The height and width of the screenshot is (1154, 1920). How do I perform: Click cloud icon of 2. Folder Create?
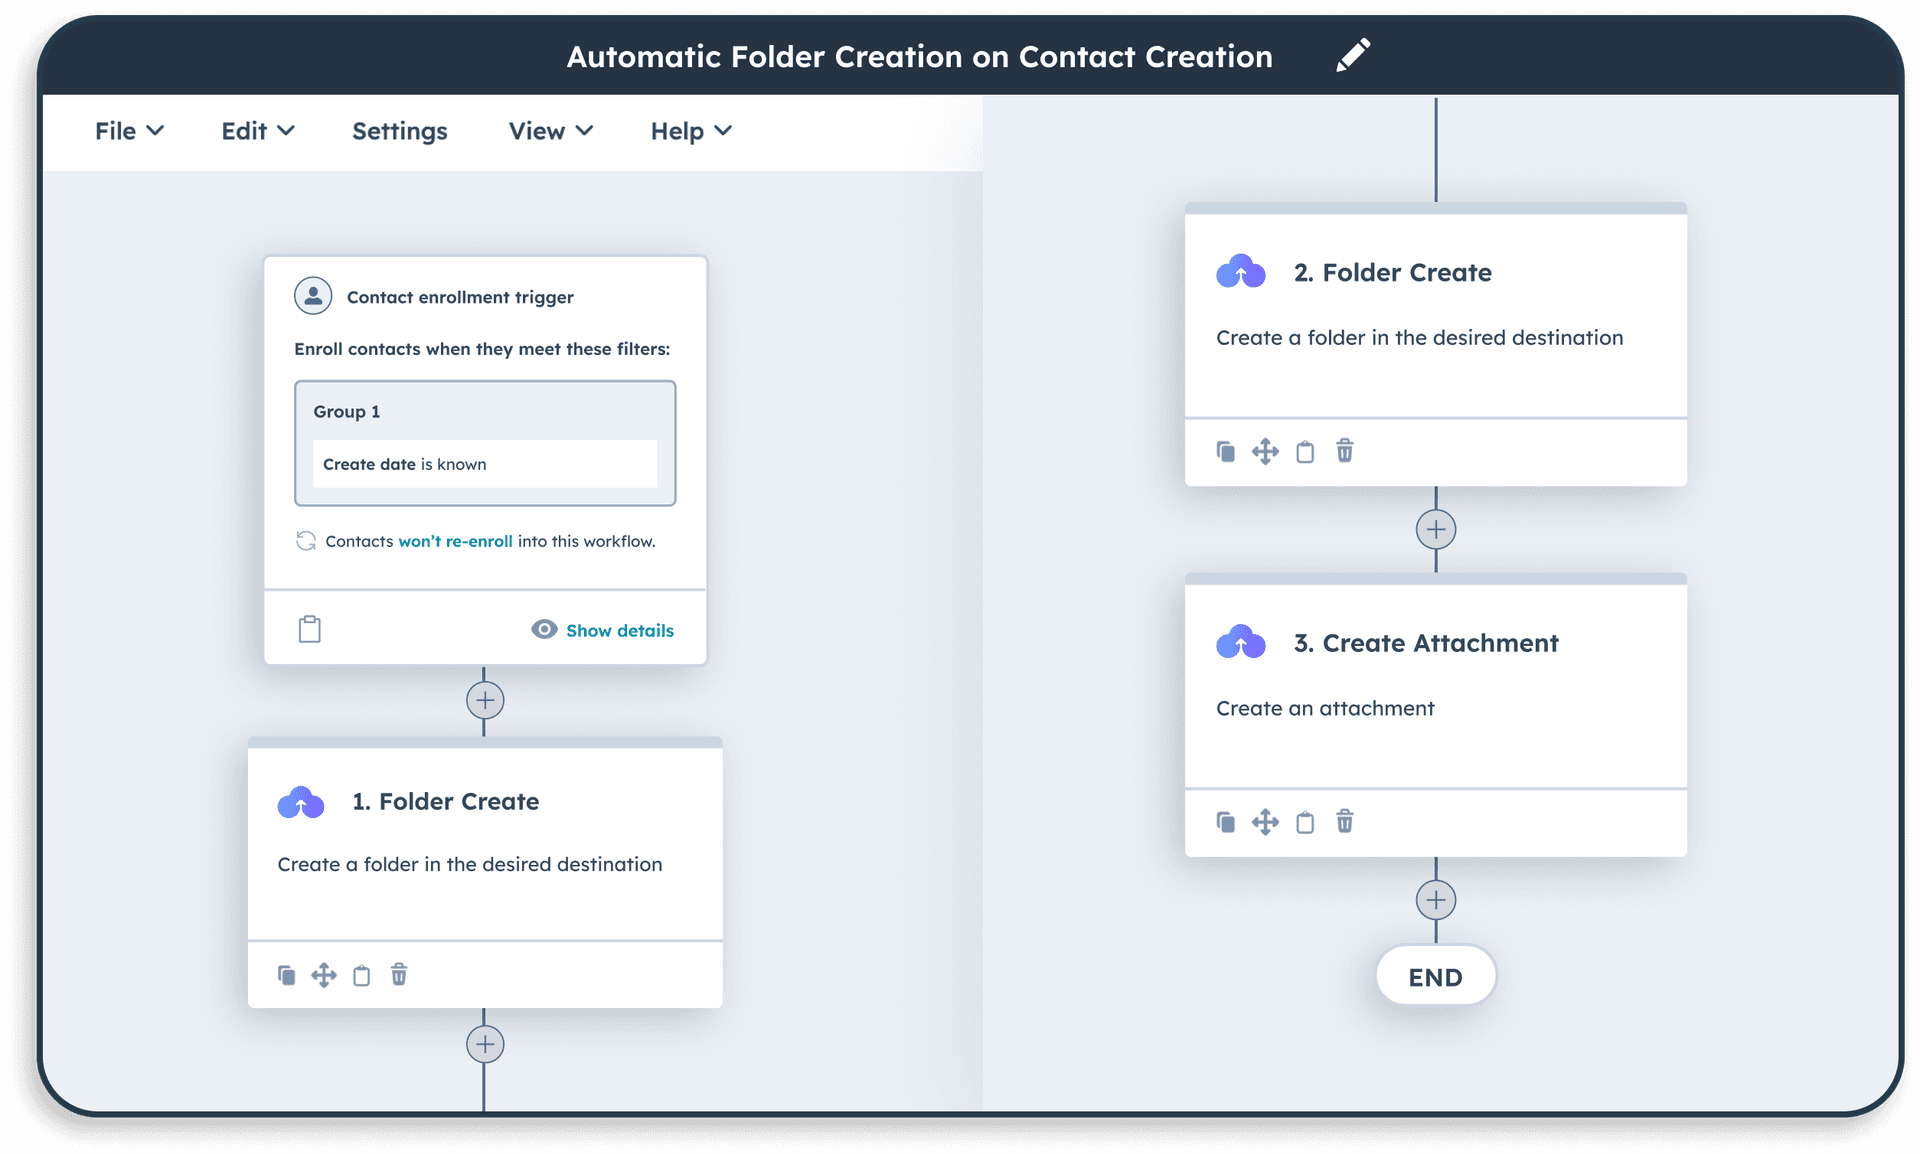point(1241,272)
